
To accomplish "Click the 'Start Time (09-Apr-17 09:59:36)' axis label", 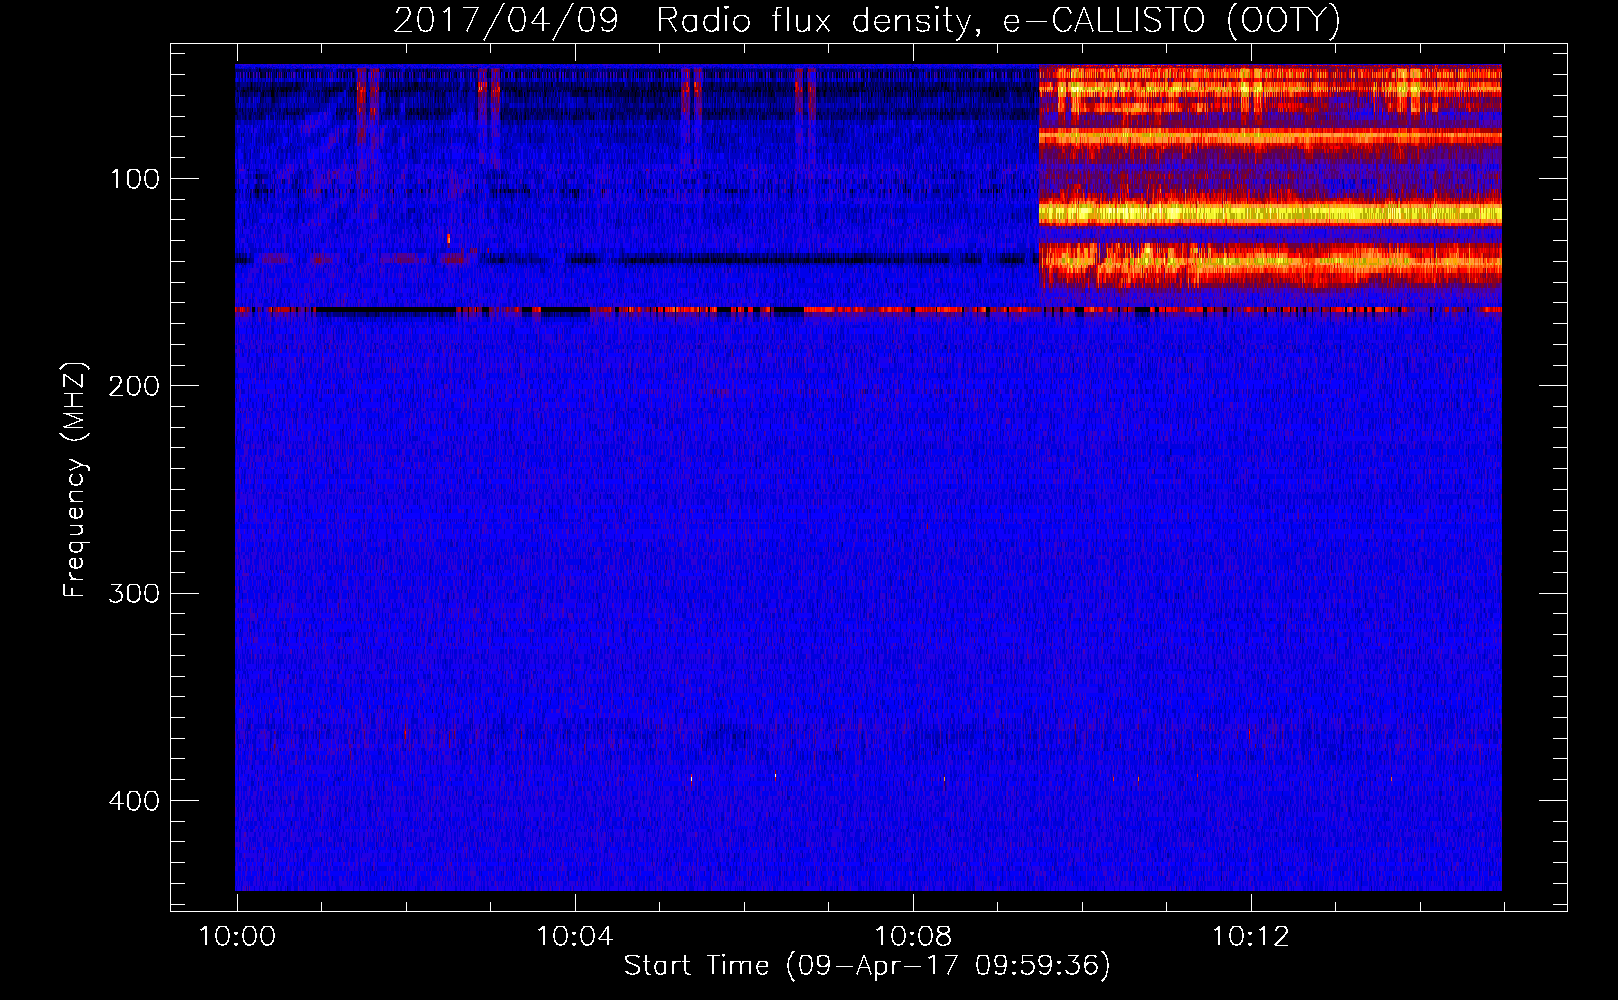I will [867, 966].
